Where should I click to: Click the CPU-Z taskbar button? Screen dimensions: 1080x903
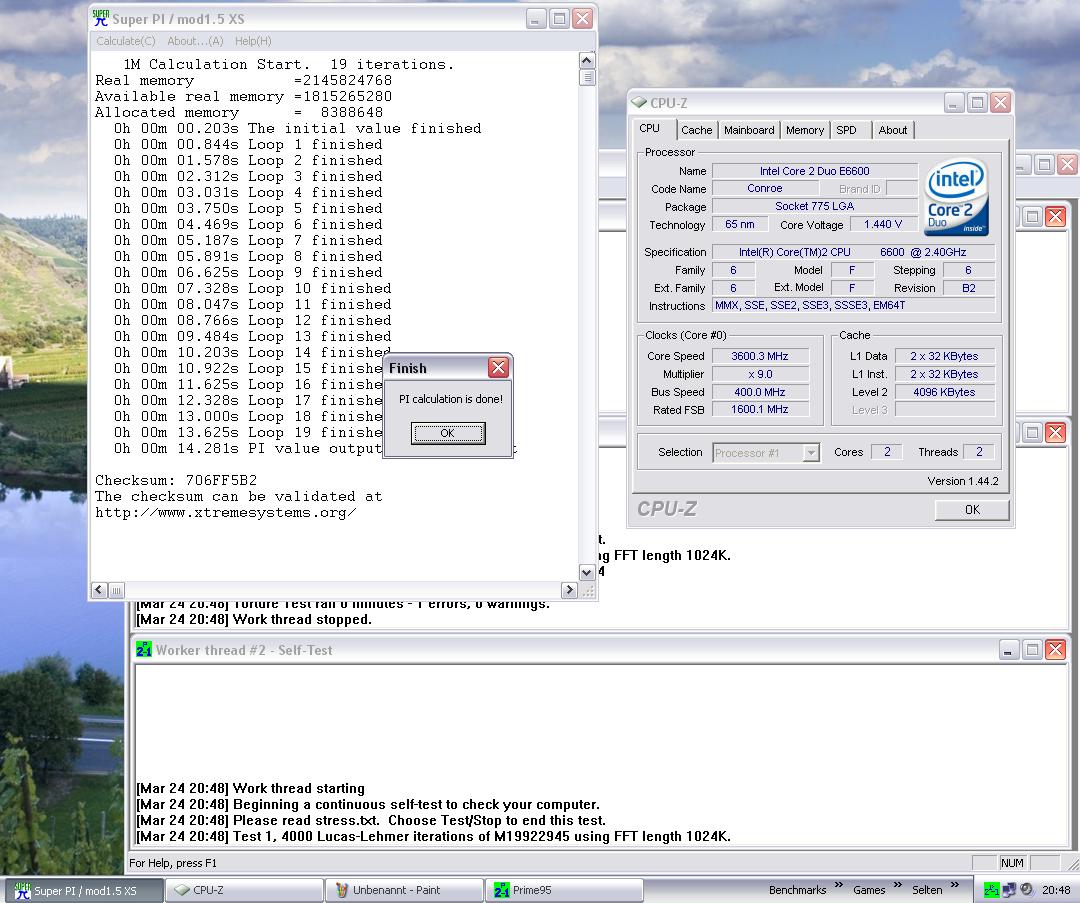click(245, 890)
